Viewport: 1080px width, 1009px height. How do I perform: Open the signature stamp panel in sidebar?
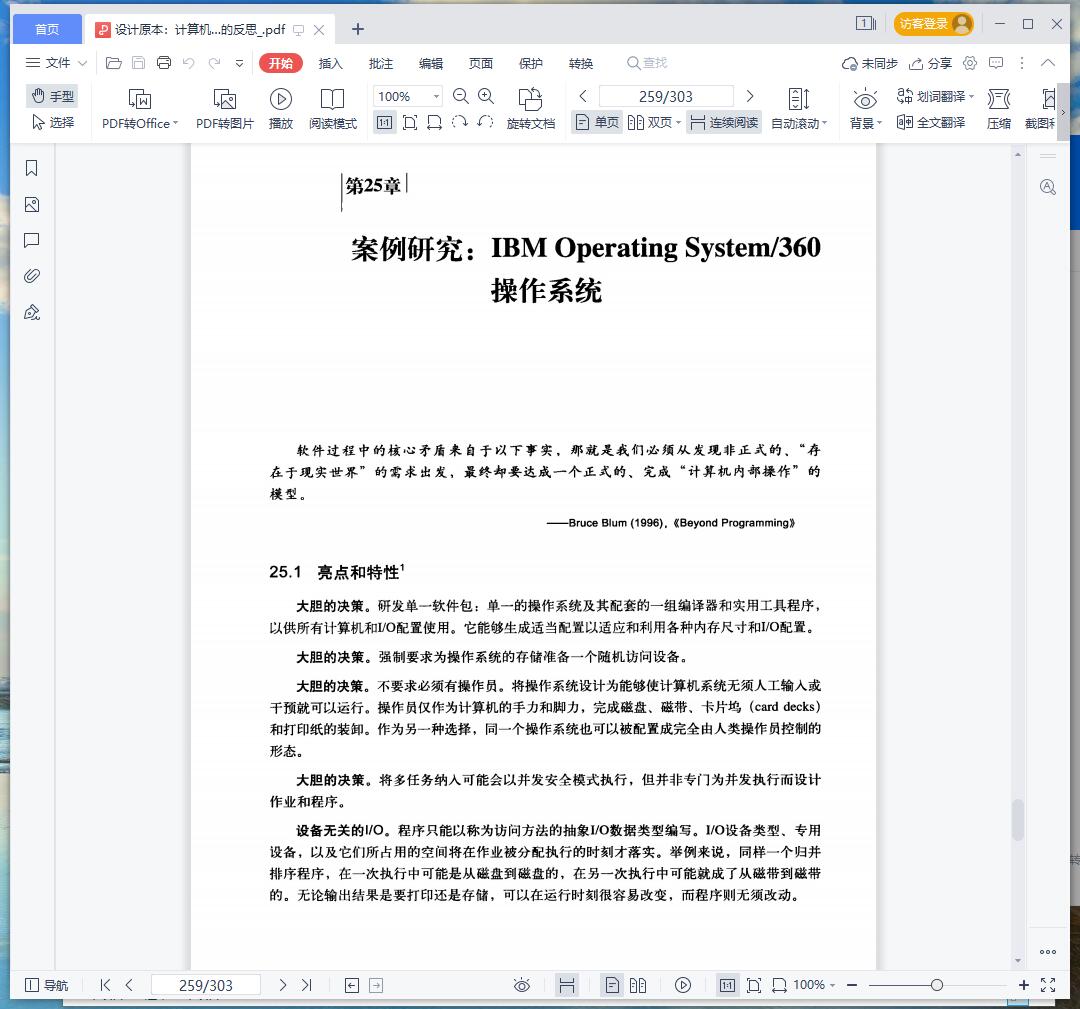tap(32, 313)
